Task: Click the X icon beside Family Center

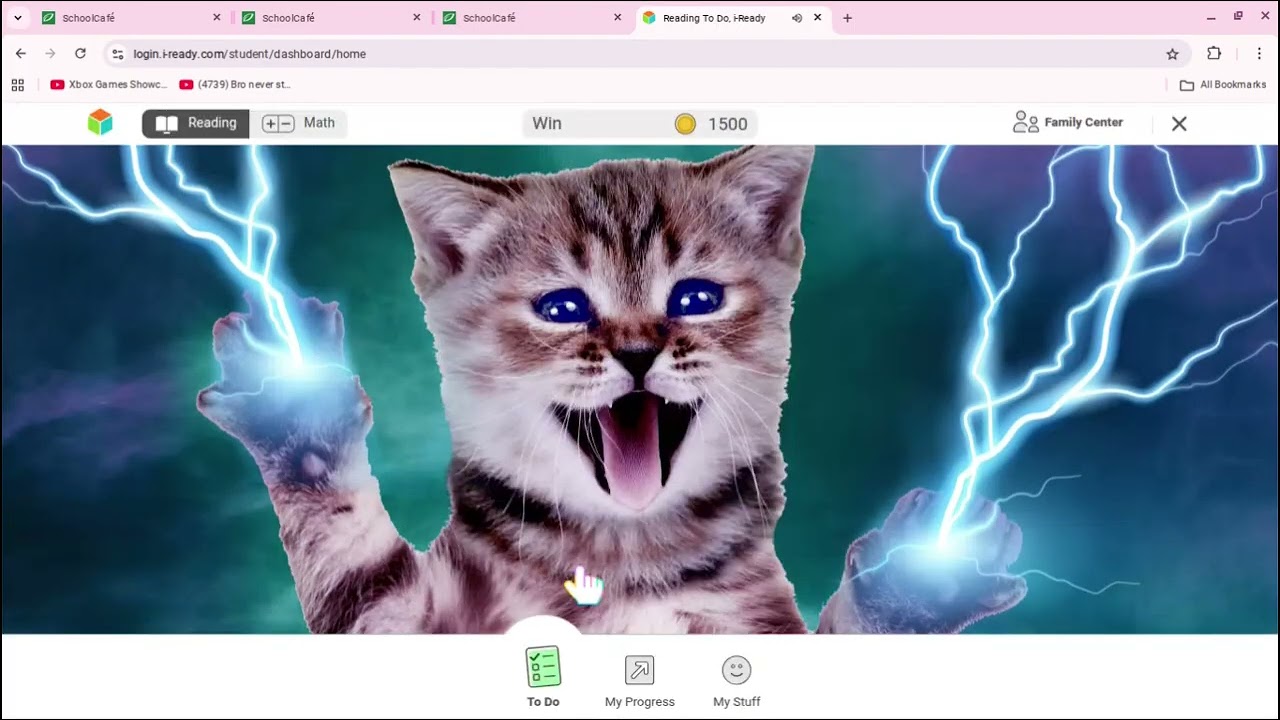Action: point(1179,123)
